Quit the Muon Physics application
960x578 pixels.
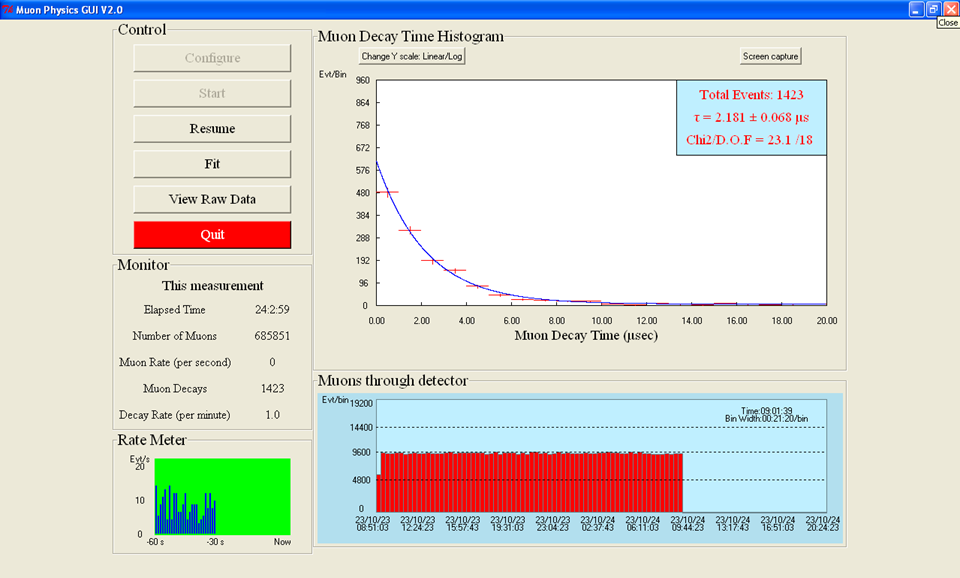tap(212, 235)
